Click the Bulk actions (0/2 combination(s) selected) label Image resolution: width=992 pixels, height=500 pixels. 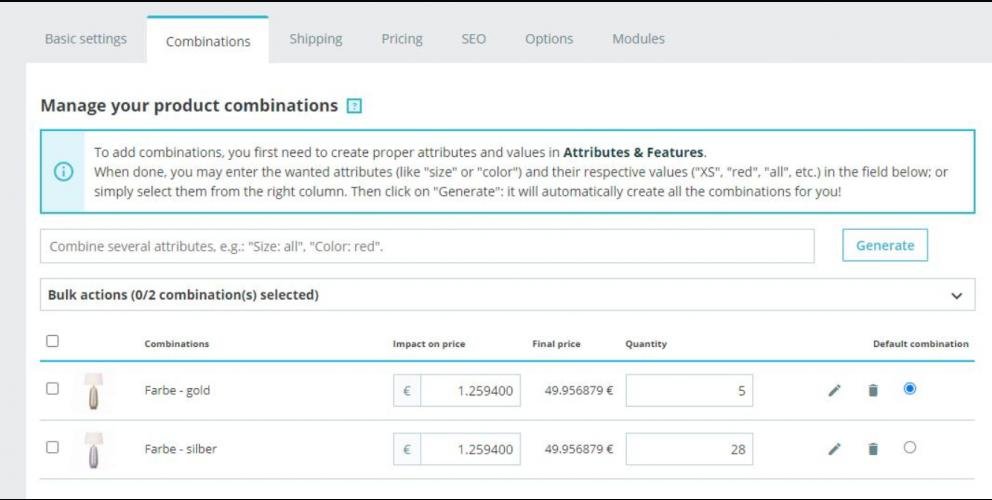pos(183,295)
